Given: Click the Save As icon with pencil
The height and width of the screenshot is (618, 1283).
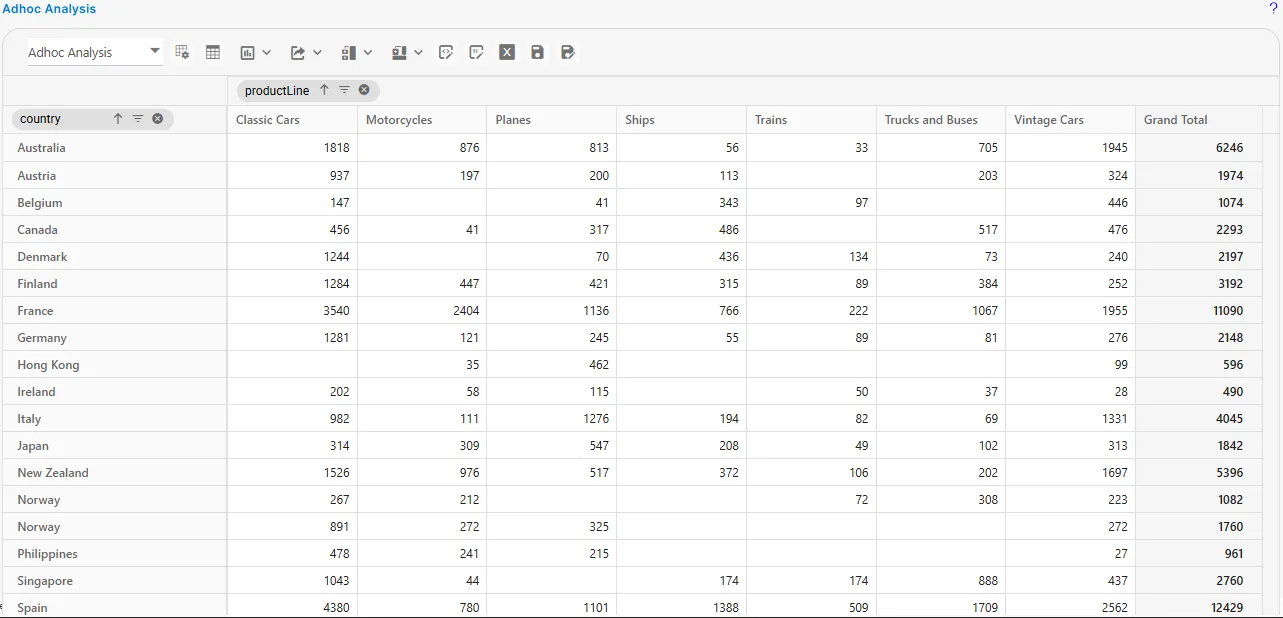Looking at the screenshot, I should [x=568, y=52].
